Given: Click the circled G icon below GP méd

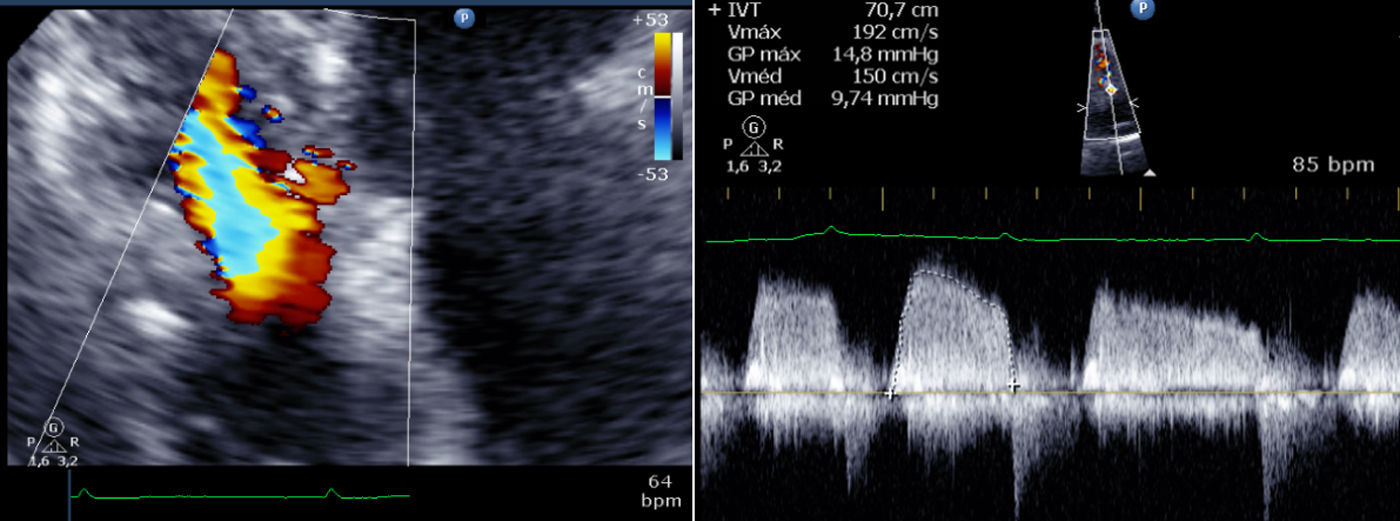Looking at the screenshot, I should click(753, 128).
